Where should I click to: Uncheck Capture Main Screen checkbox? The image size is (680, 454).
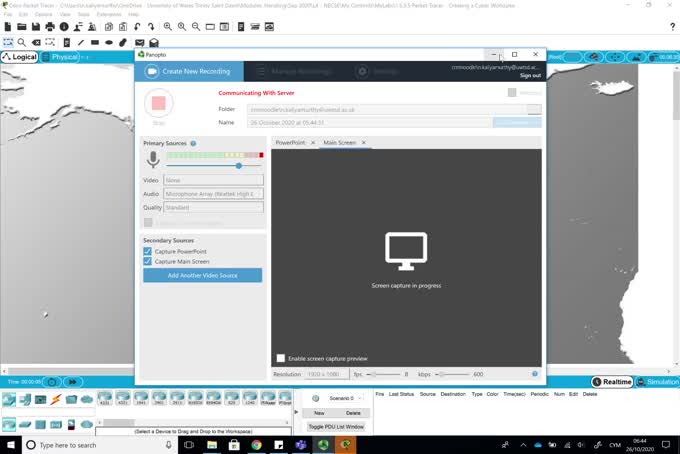coord(148,262)
